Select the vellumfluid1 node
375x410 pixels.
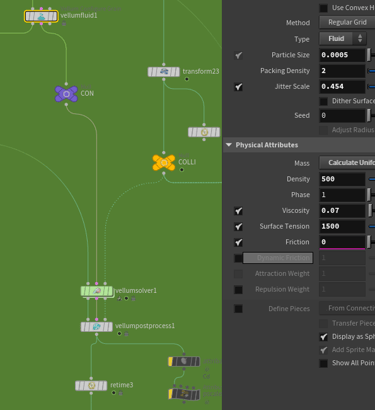pyautogui.click(x=41, y=16)
